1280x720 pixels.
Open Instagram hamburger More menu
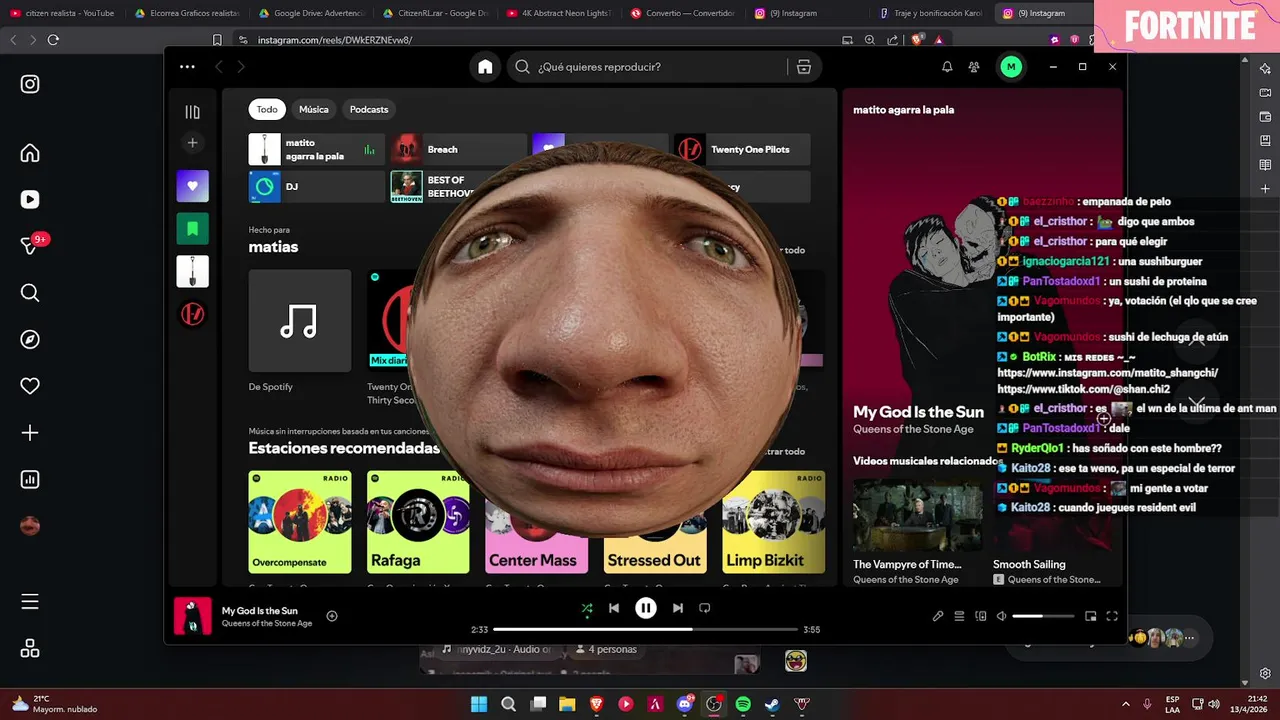pyautogui.click(x=30, y=602)
